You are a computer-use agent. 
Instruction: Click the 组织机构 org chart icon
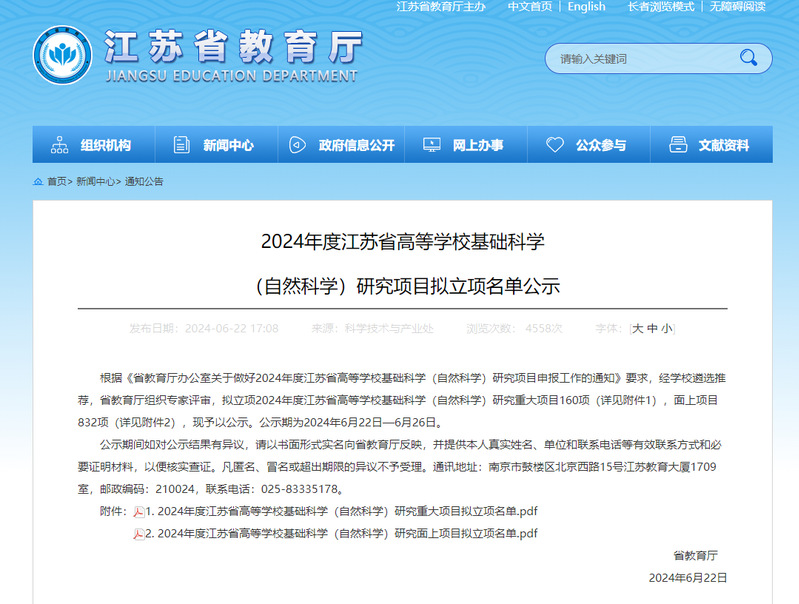coord(59,145)
